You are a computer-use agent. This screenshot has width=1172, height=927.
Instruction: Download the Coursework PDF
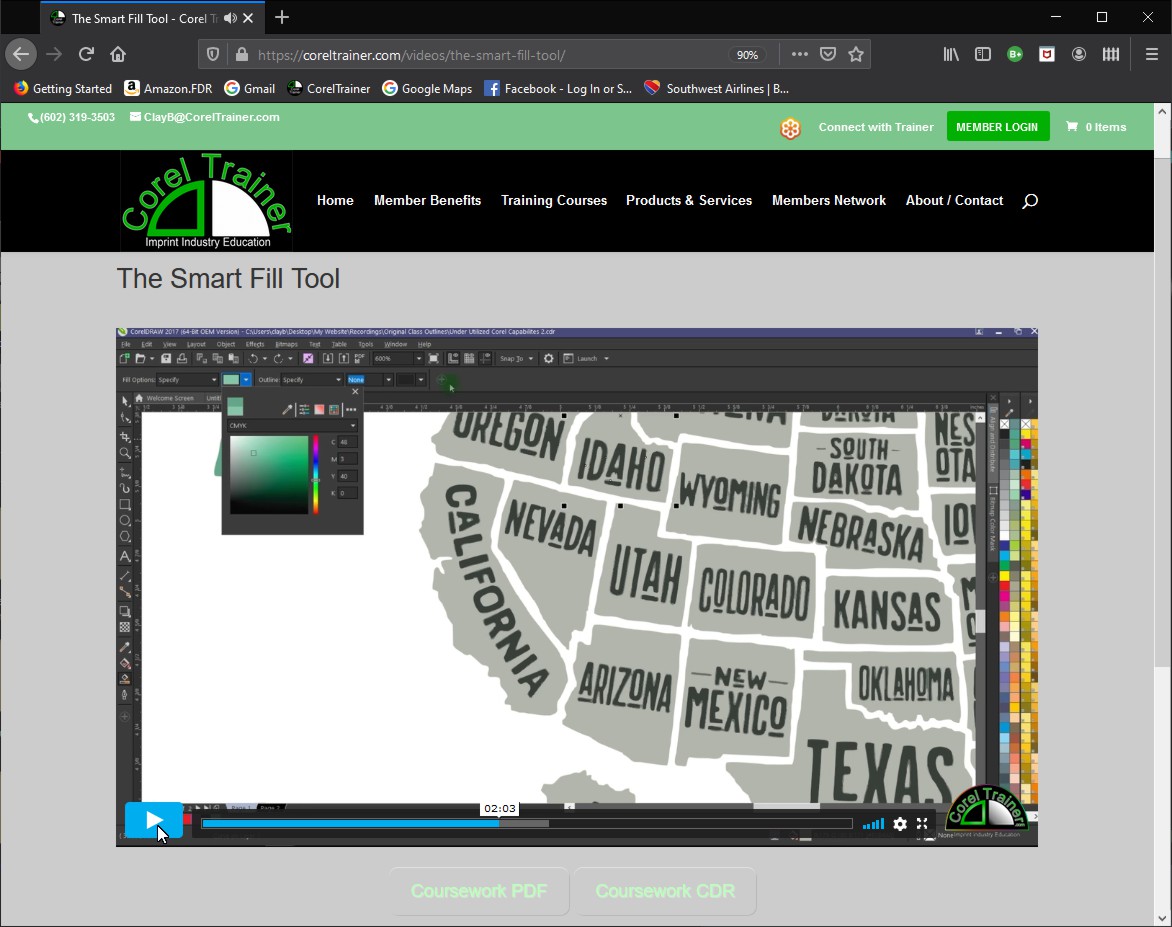point(479,891)
